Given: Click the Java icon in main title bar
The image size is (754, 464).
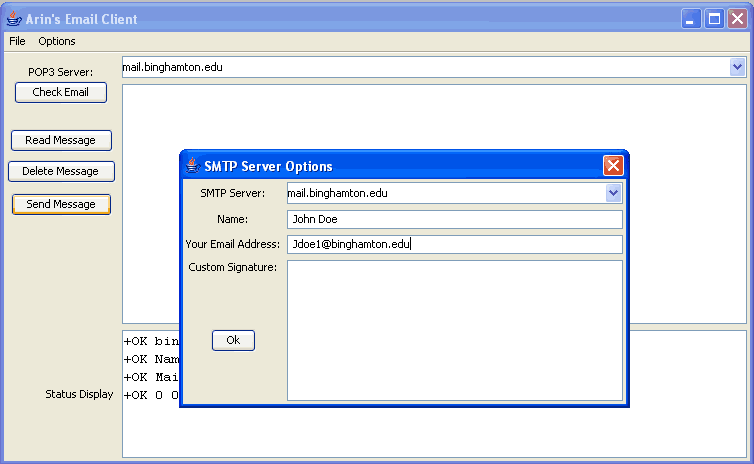Looking at the screenshot, I should tap(14, 19).
